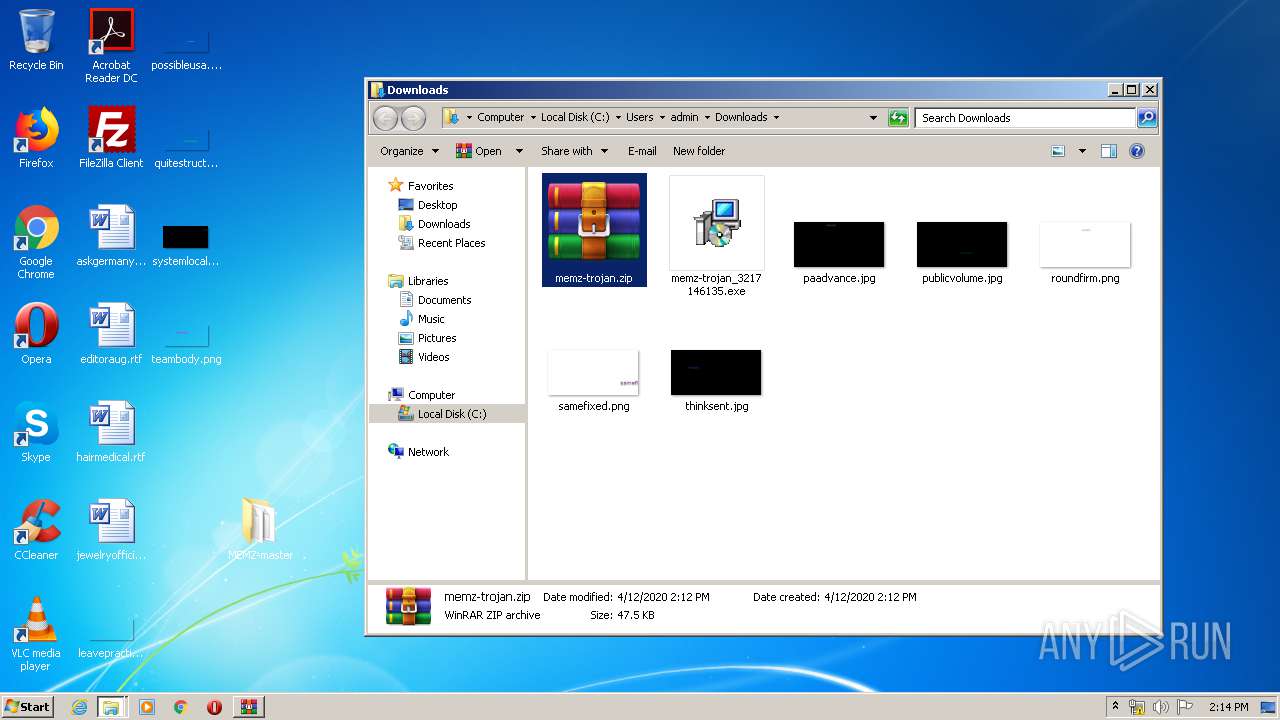Expand the view options dropdown arrow
The image size is (1280, 720).
pyautogui.click(x=1082, y=151)
